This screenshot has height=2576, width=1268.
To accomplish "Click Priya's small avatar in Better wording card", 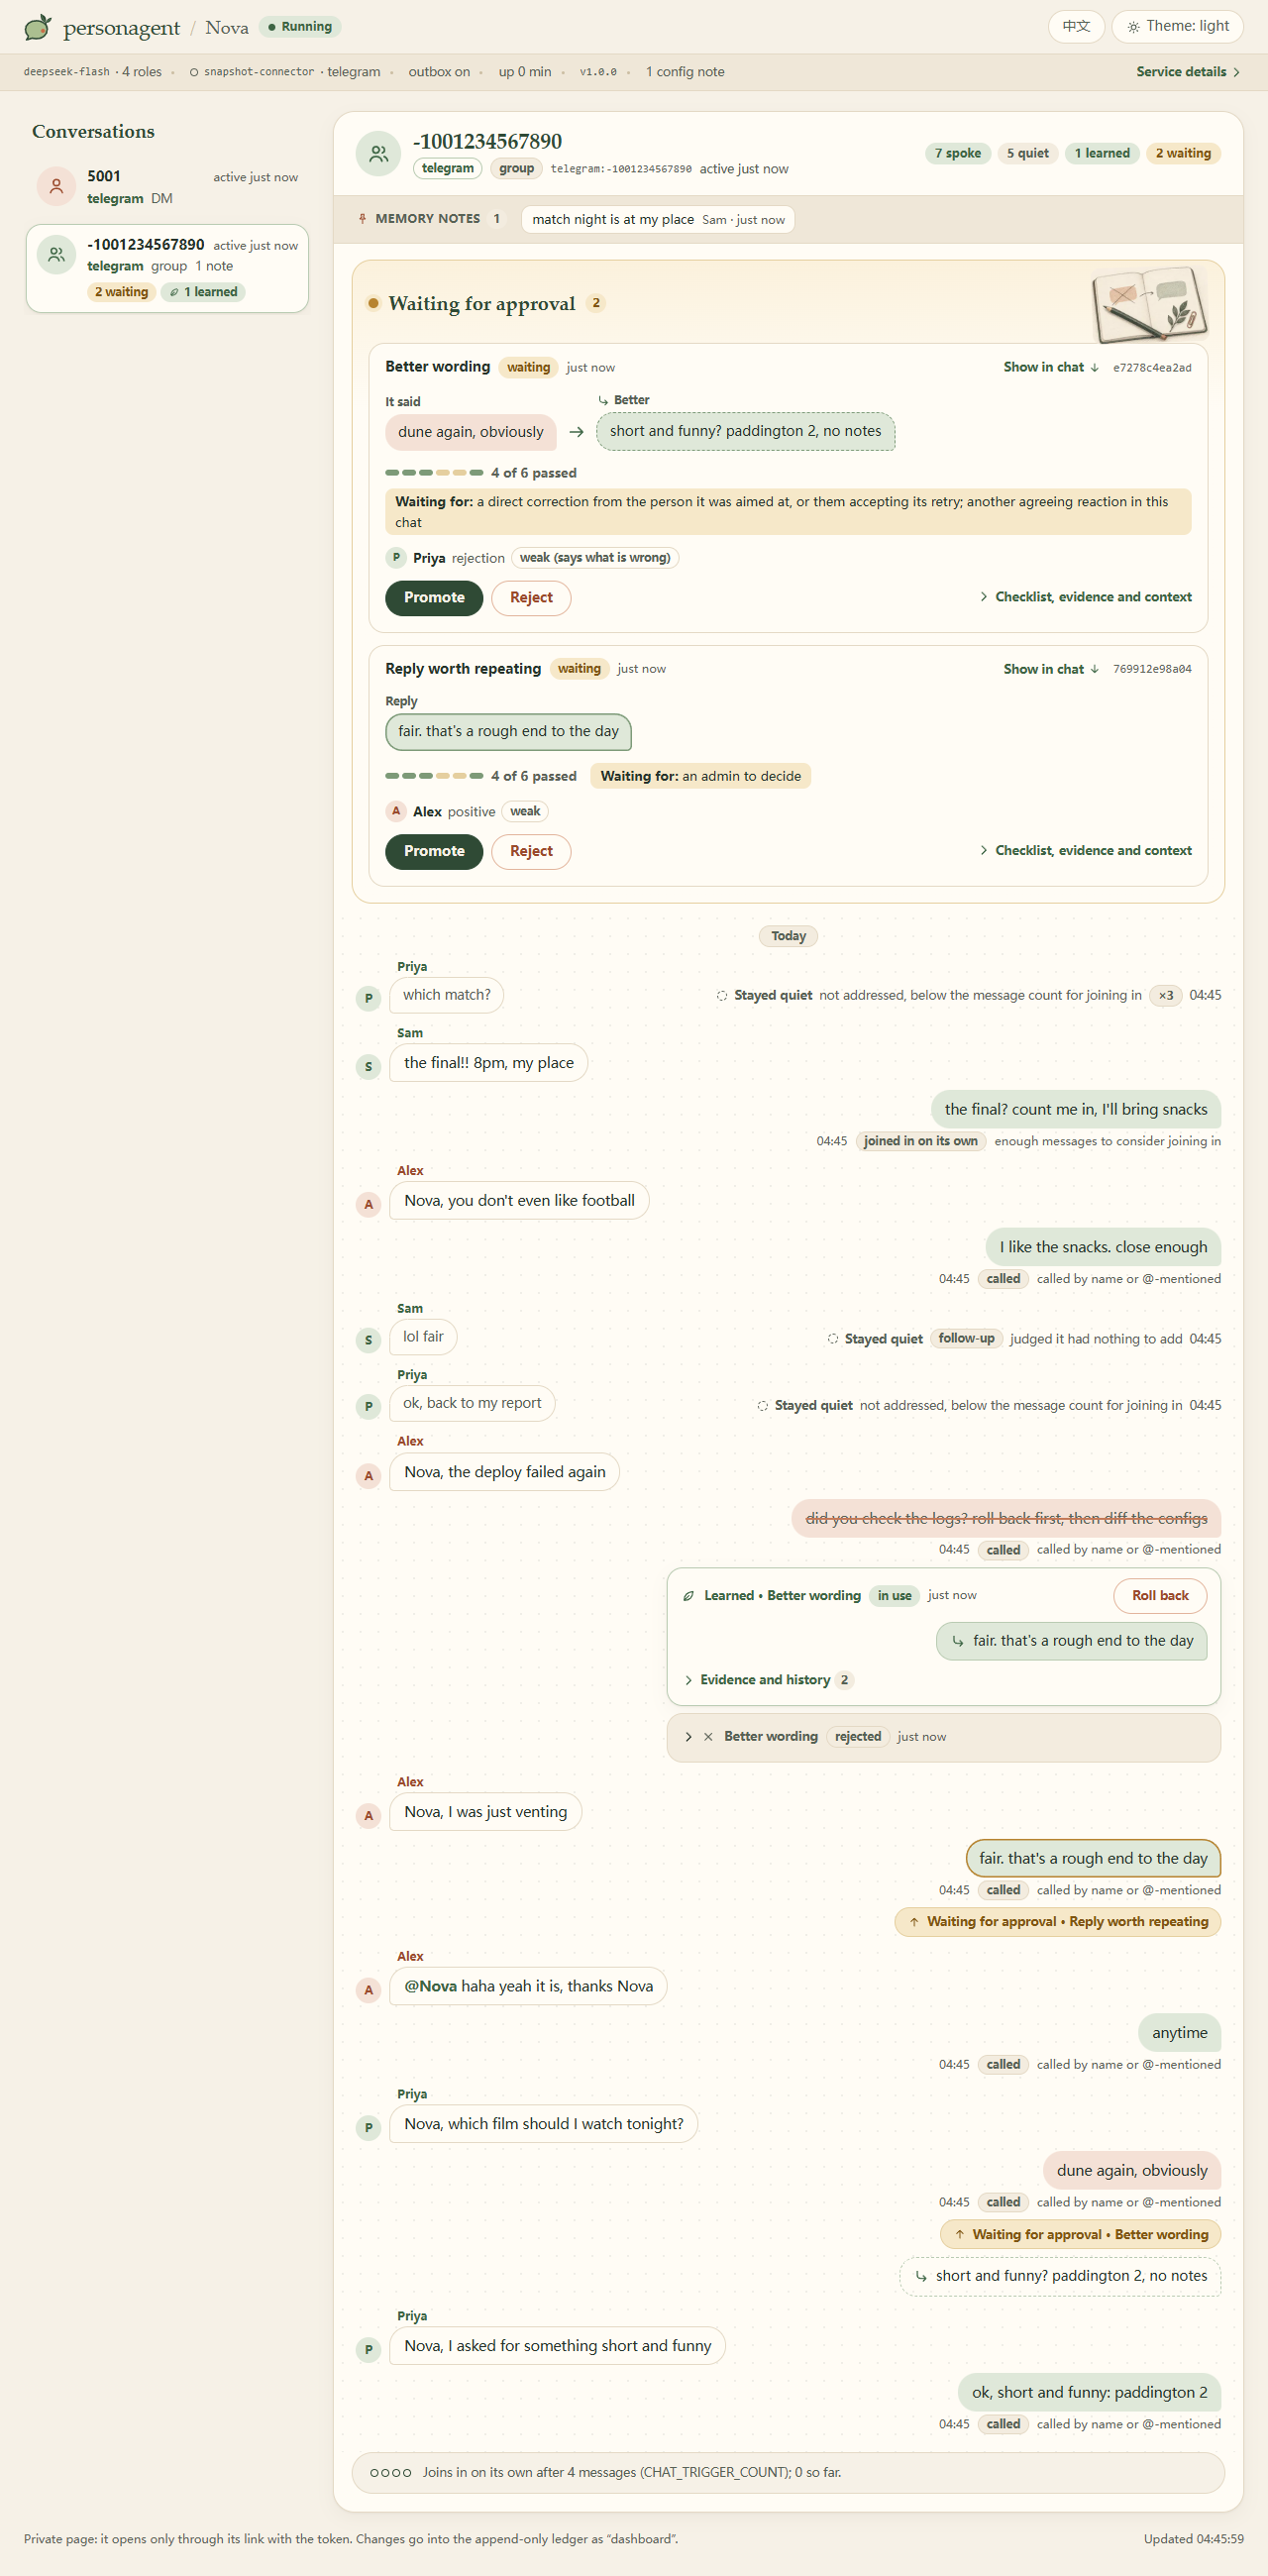I will point(396,558).
